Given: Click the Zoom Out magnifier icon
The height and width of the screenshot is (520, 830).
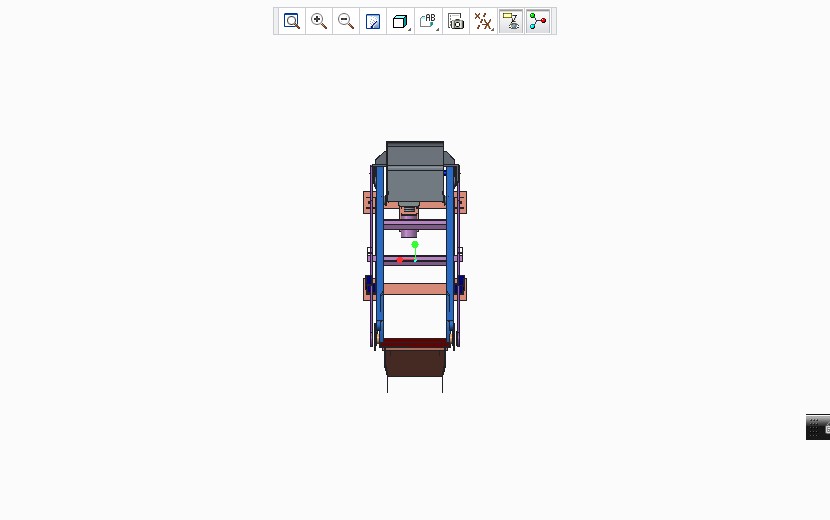Looking at the screenshot, I should point(346,21).
